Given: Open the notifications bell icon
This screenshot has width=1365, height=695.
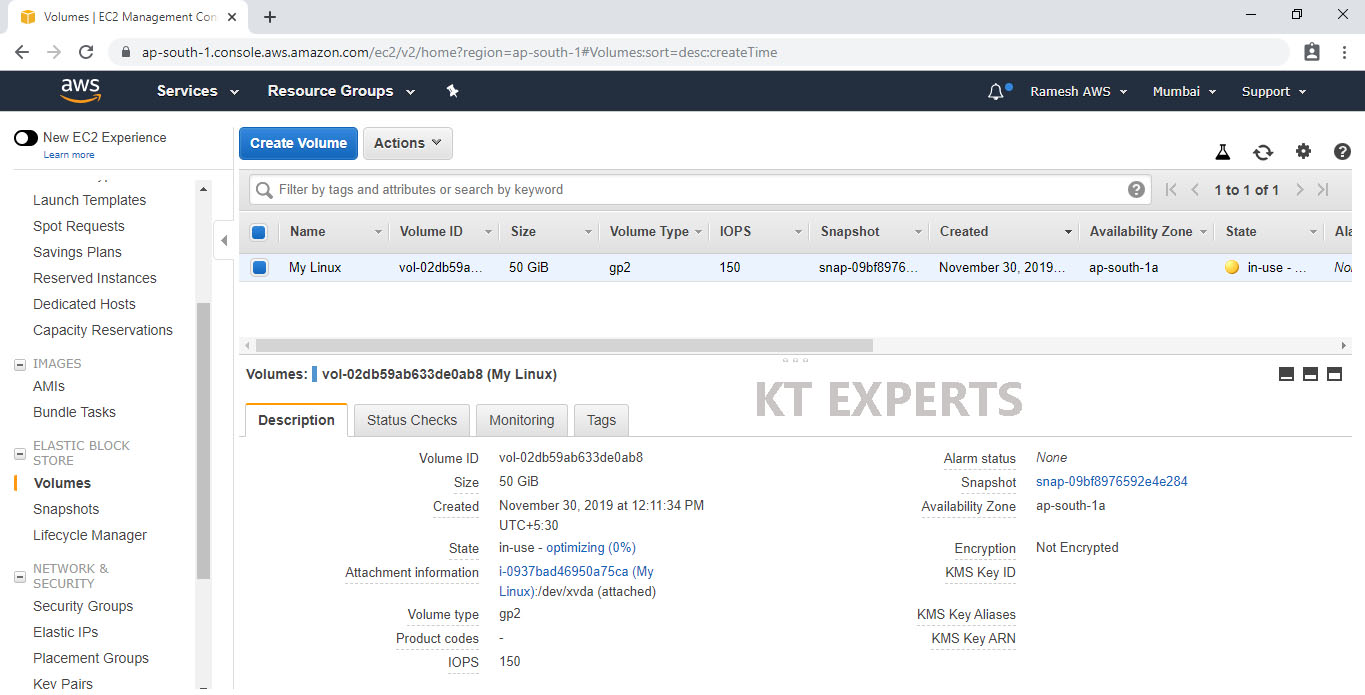Looking at the screenshot, I should (996, 92).
